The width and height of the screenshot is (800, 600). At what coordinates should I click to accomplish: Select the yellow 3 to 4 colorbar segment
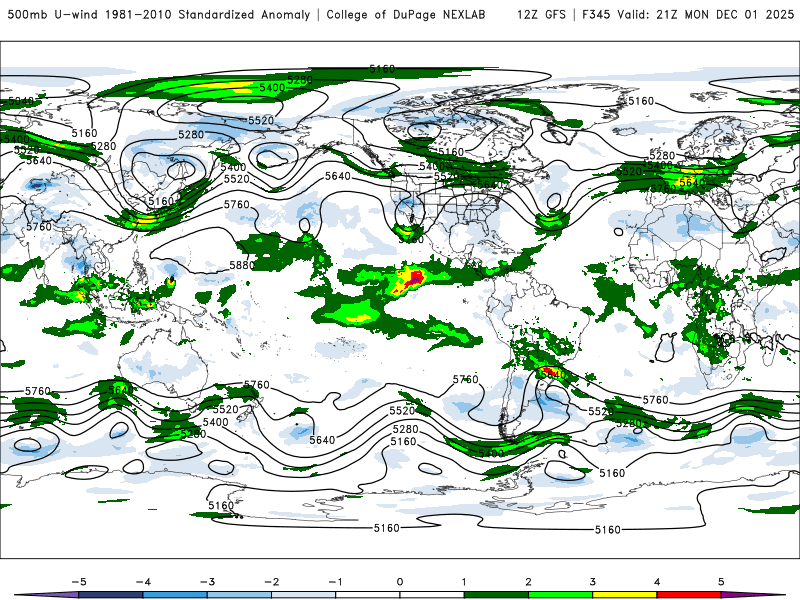625,595
